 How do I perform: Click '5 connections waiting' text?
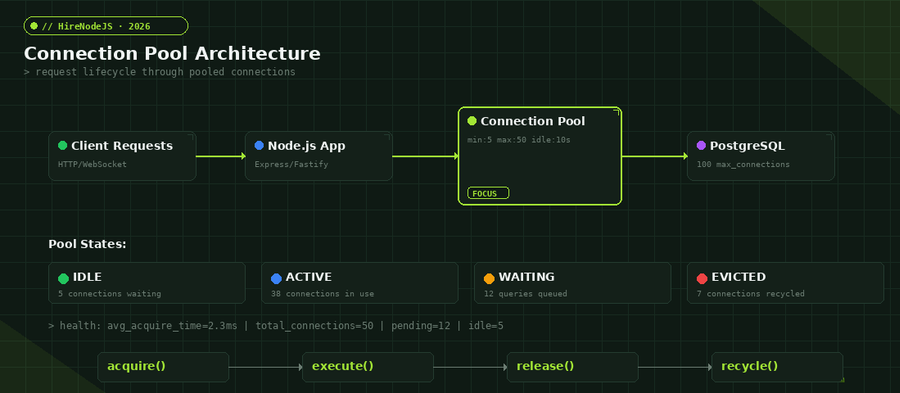pyautogui.click(x=109, y=294)
